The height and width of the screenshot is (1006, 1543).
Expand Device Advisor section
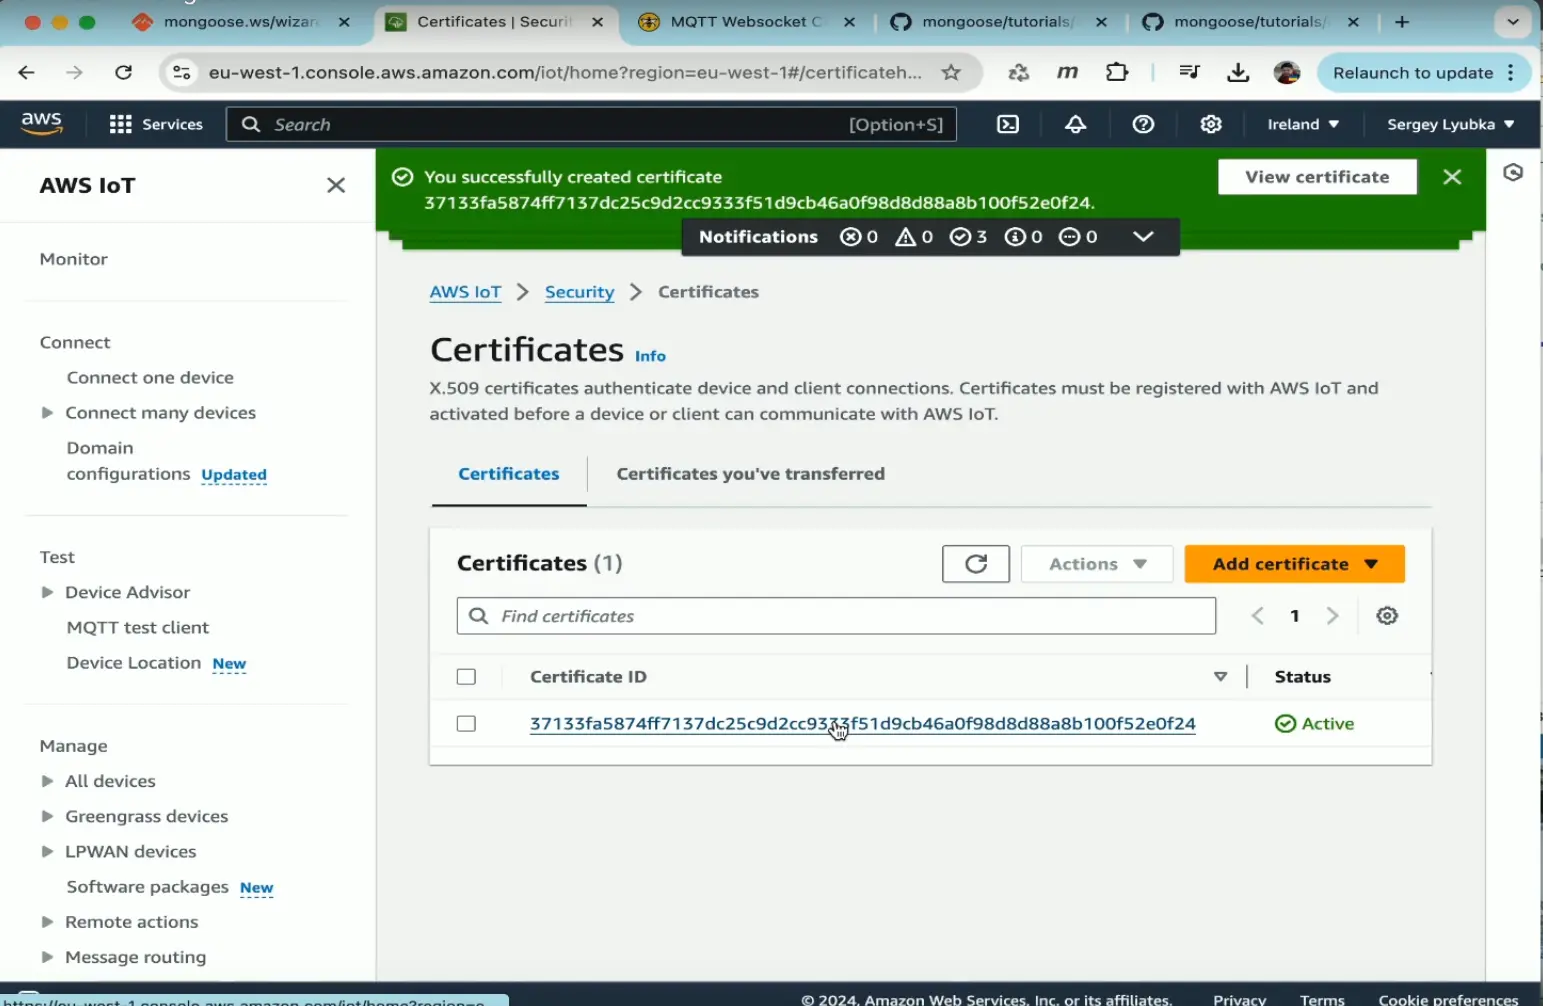46,592
